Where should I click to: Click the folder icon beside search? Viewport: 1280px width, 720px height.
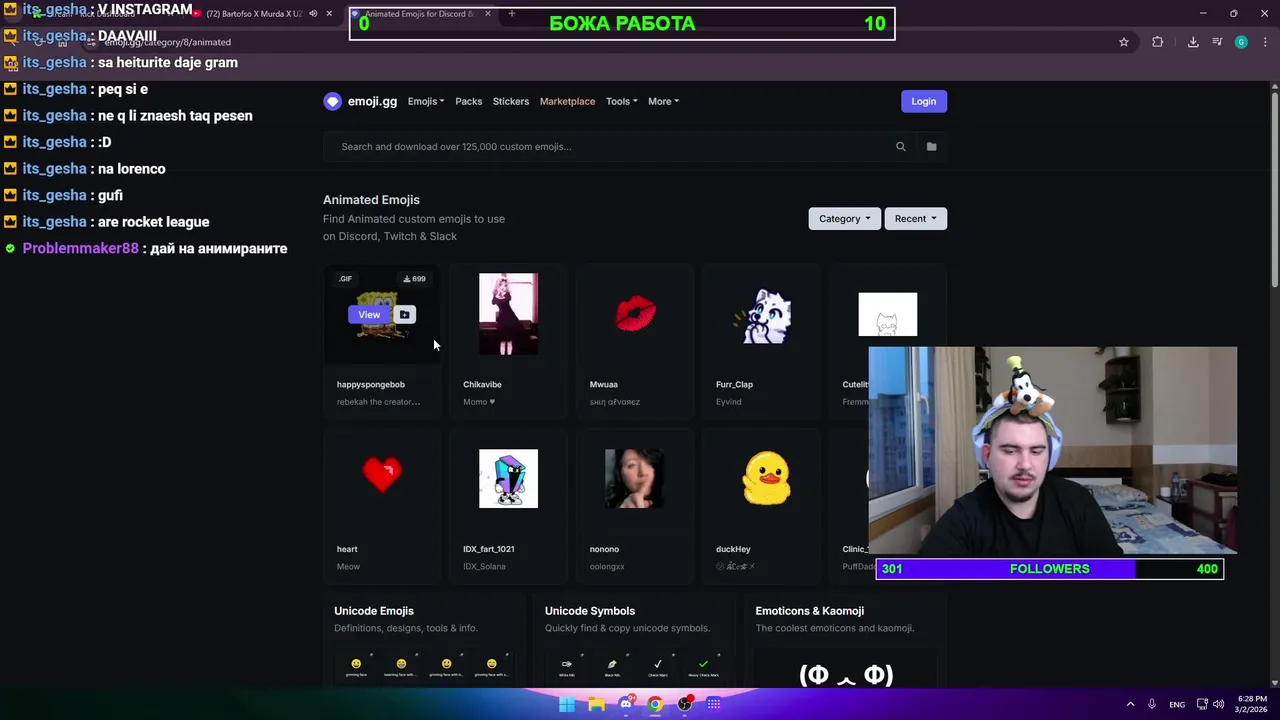931,146
